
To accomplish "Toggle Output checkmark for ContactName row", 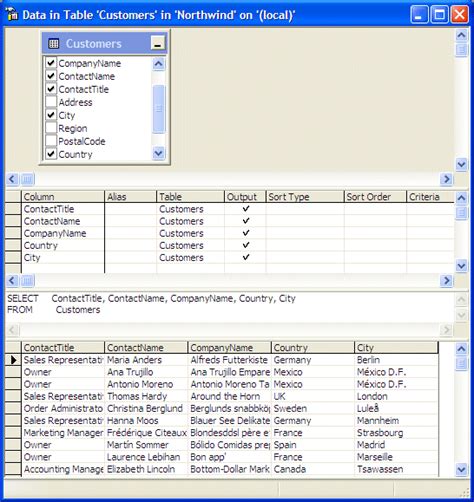I will tap(246, 221).
